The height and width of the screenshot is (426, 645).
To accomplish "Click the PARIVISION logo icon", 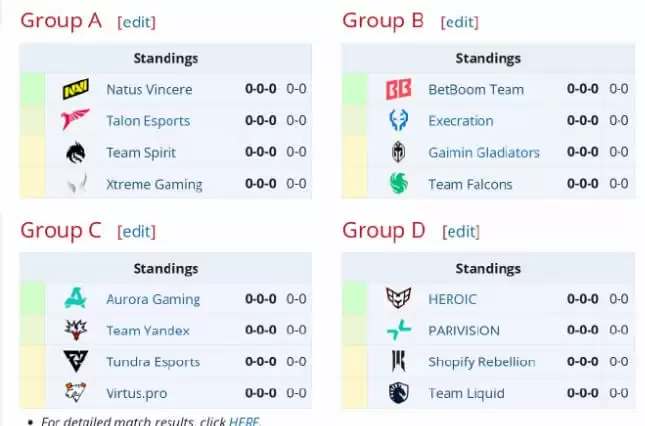I will tap(397, 330).
